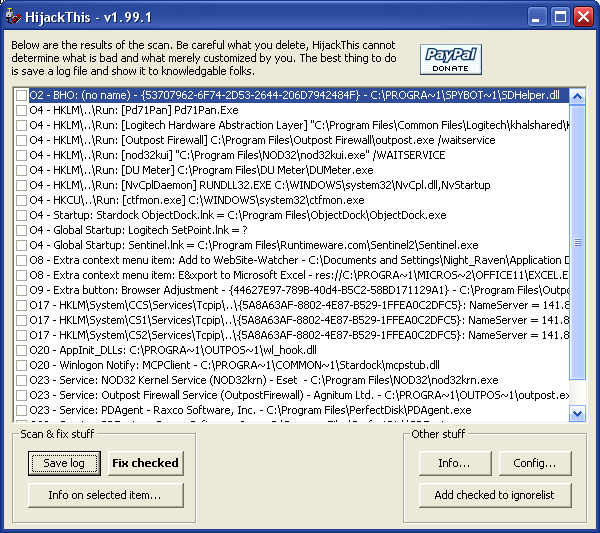Tick the Browser Adjustment extra button checkbox
600x533 pixels.
tap(21, 290)
